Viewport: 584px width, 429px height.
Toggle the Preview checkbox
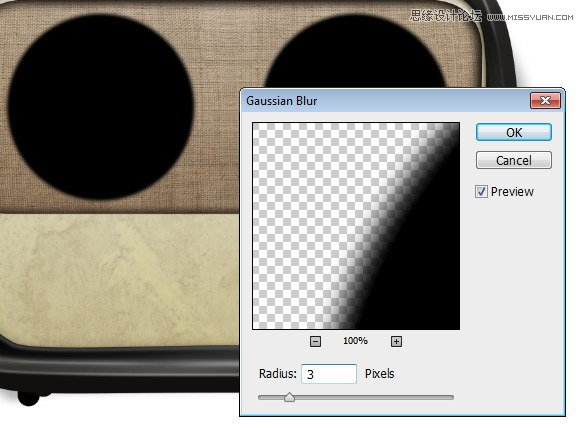coord(481,191)
